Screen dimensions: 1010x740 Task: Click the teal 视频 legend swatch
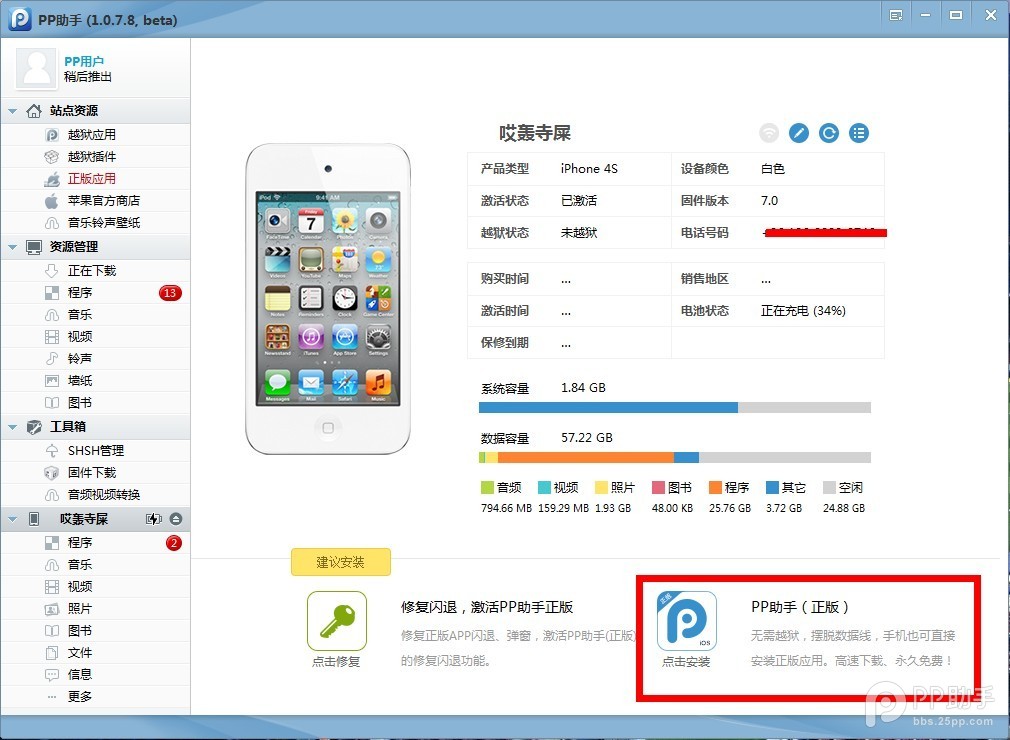[544, 488]
